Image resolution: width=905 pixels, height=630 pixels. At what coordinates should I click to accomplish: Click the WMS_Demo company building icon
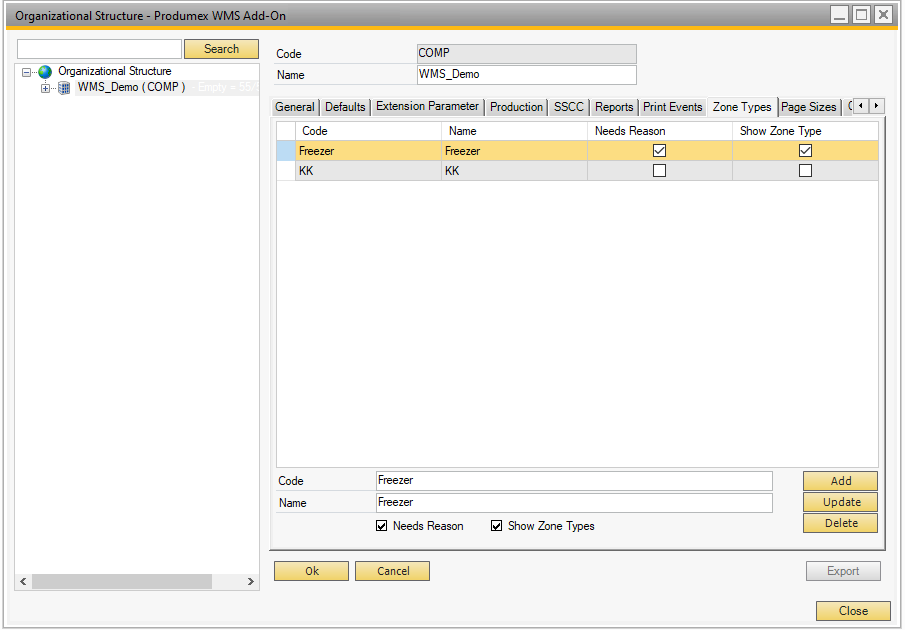tap(65, 88)
